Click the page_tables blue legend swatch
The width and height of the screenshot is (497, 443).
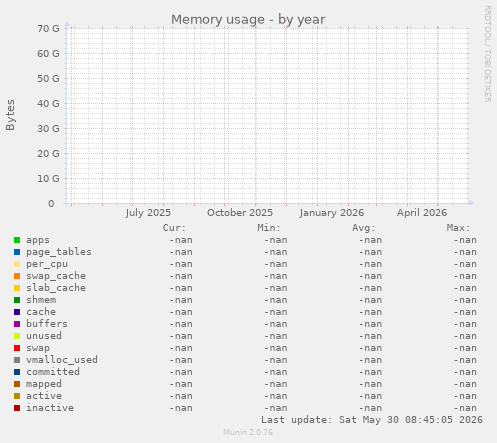pyautogui.click(x=17, y=252)
